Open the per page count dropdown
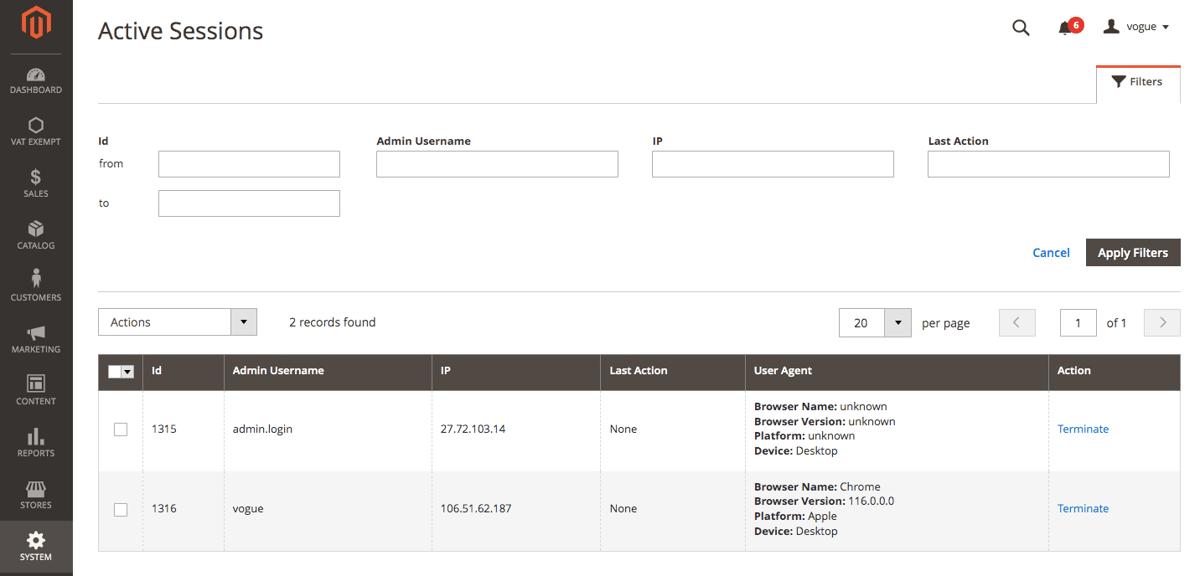This screenshot has height=576, width=1200. tap(897, 323)
